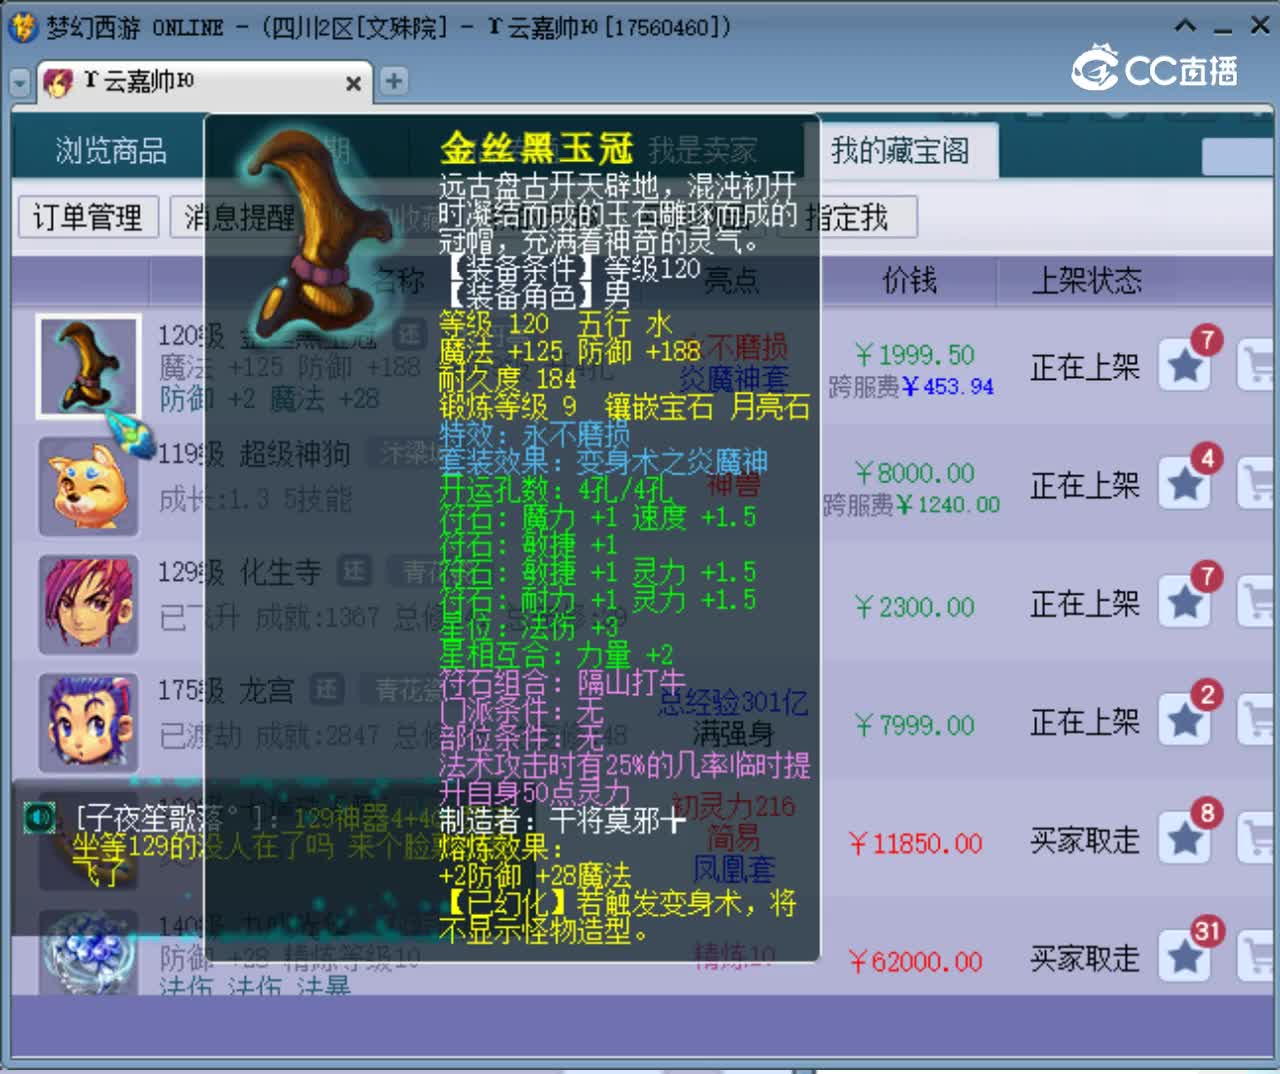Favorite the ¥62000.00 item star
Image resolution: width=1280 pixels, height=1074 pixels.
pos(1186,956)
